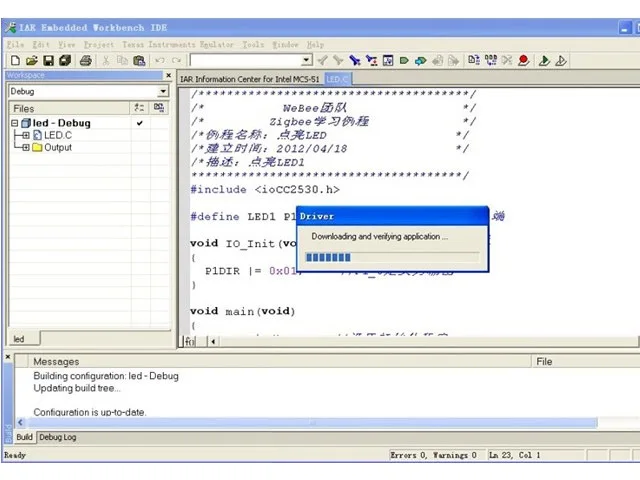Click the Messages column header
Image resolution: width=640 pixels, height=480 pixels.
tap(280, 362)
